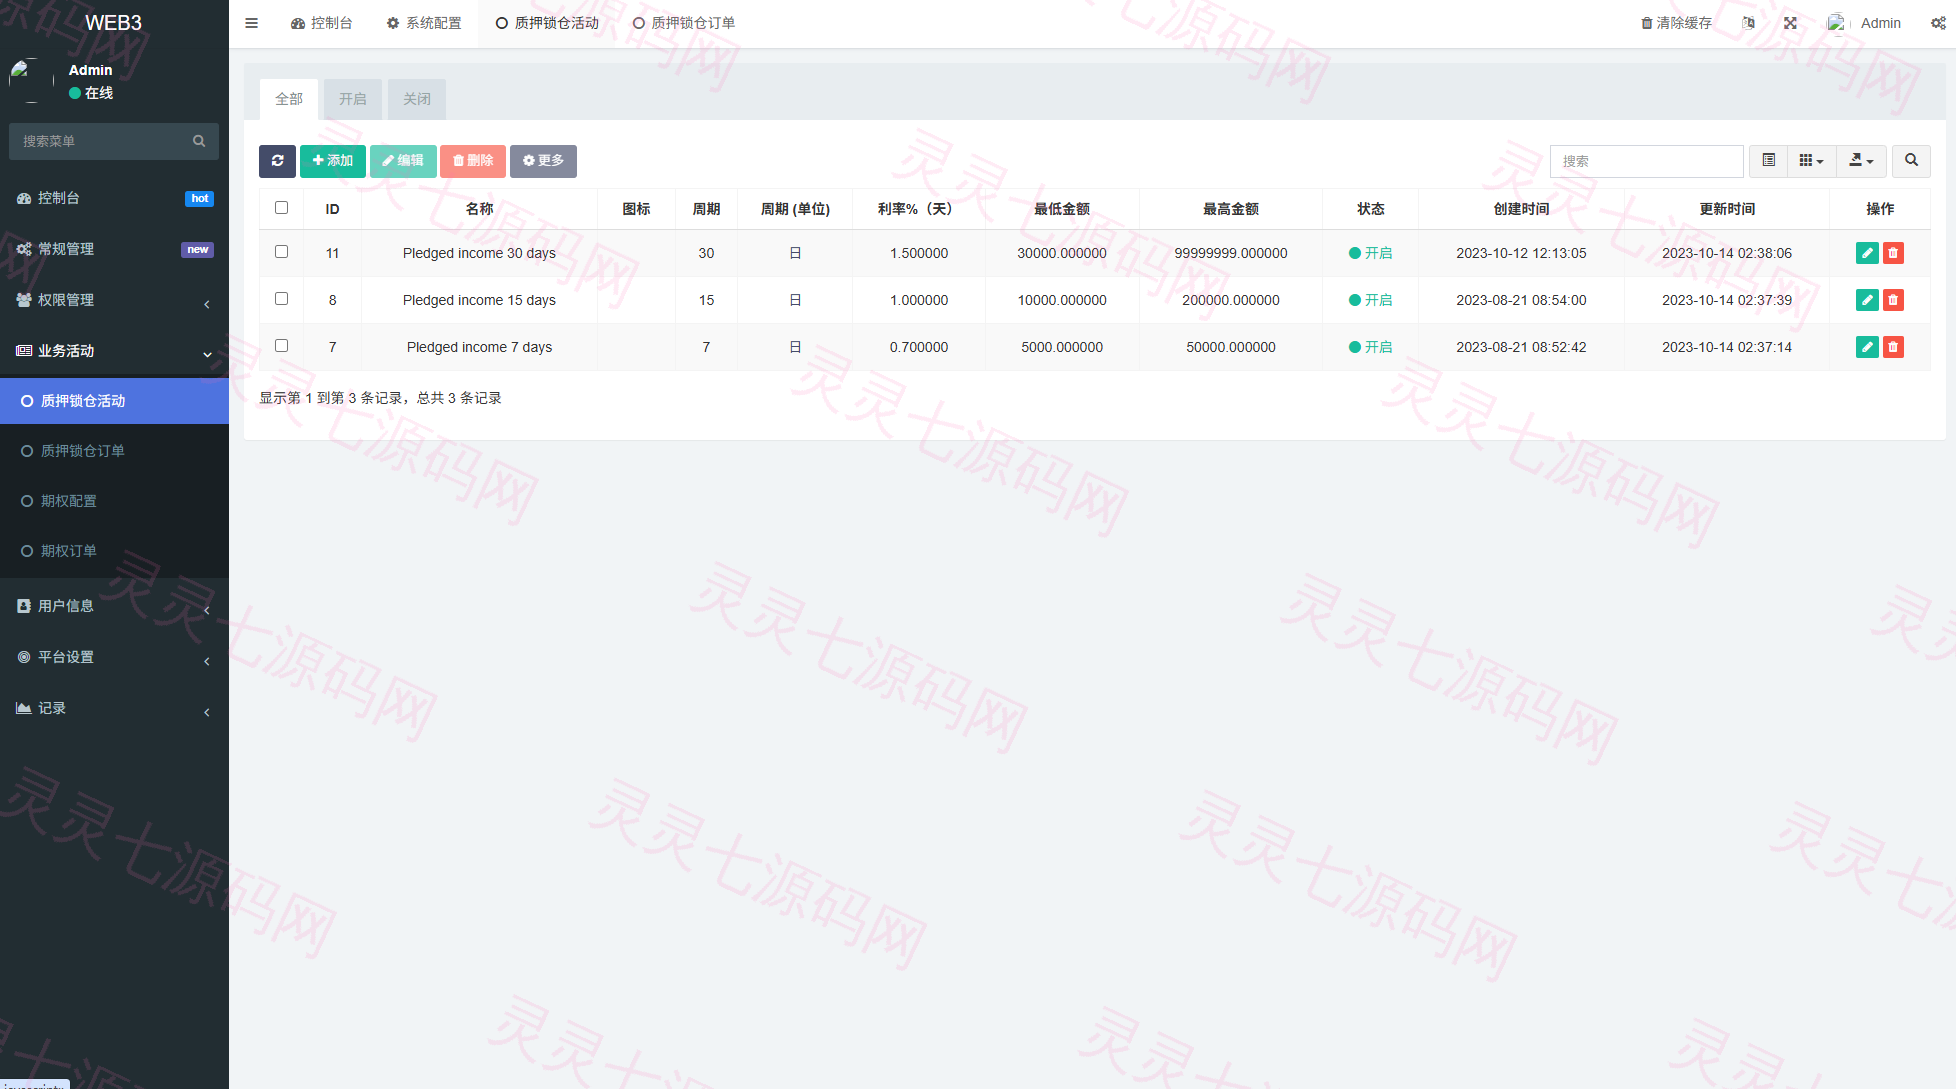Image resolution: width=1956 pixels, height=1089 pixels.
Task: Check the checkbox for ID 11 row
Action: point(281,252)
